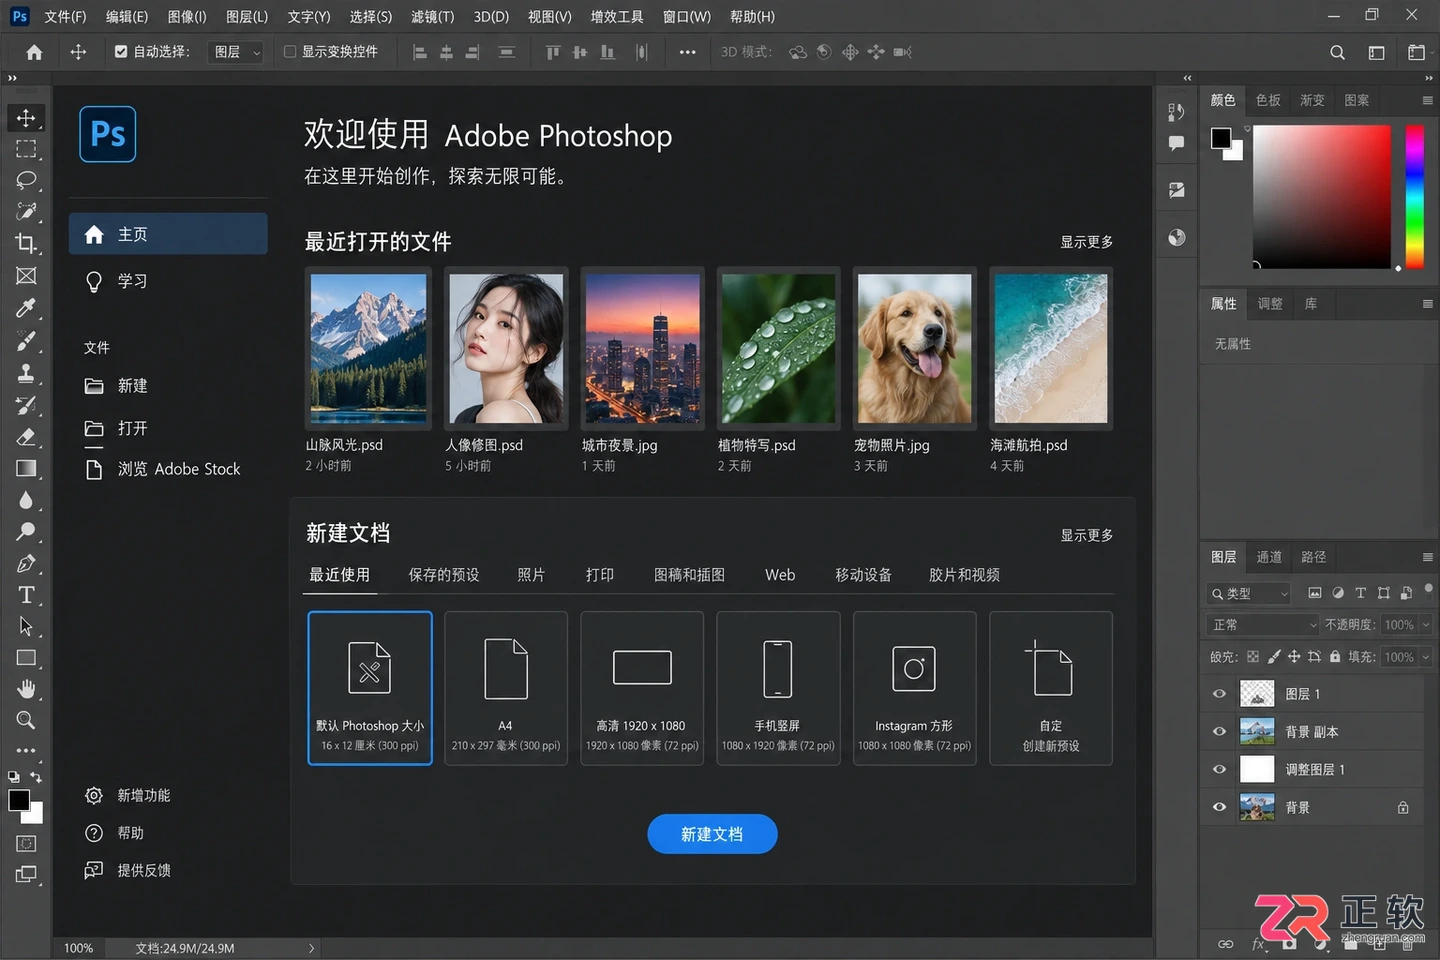This screenshot has width=1440, height=960.
Task: Expand the 填充 value dropdown
Action: pos(1426,657)
